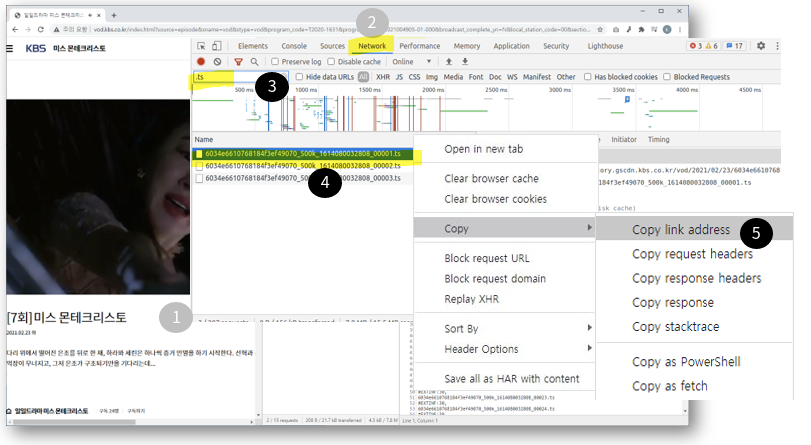Bookmark this page with the star
The width and height of the screenshot is (811, 445).
[x=600, y=29]
